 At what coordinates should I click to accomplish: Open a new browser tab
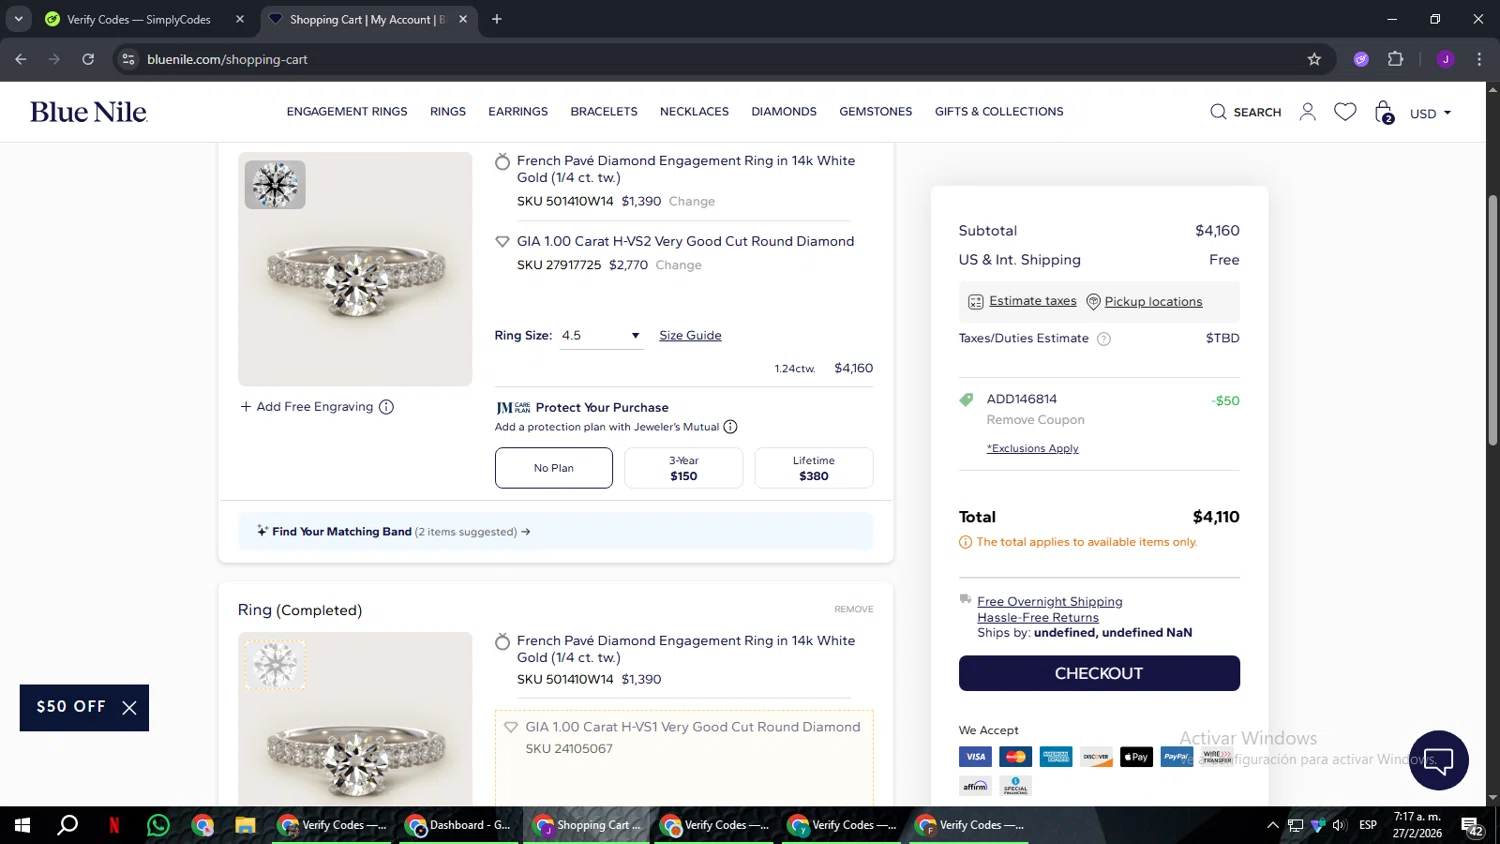(x=497, y=19)
